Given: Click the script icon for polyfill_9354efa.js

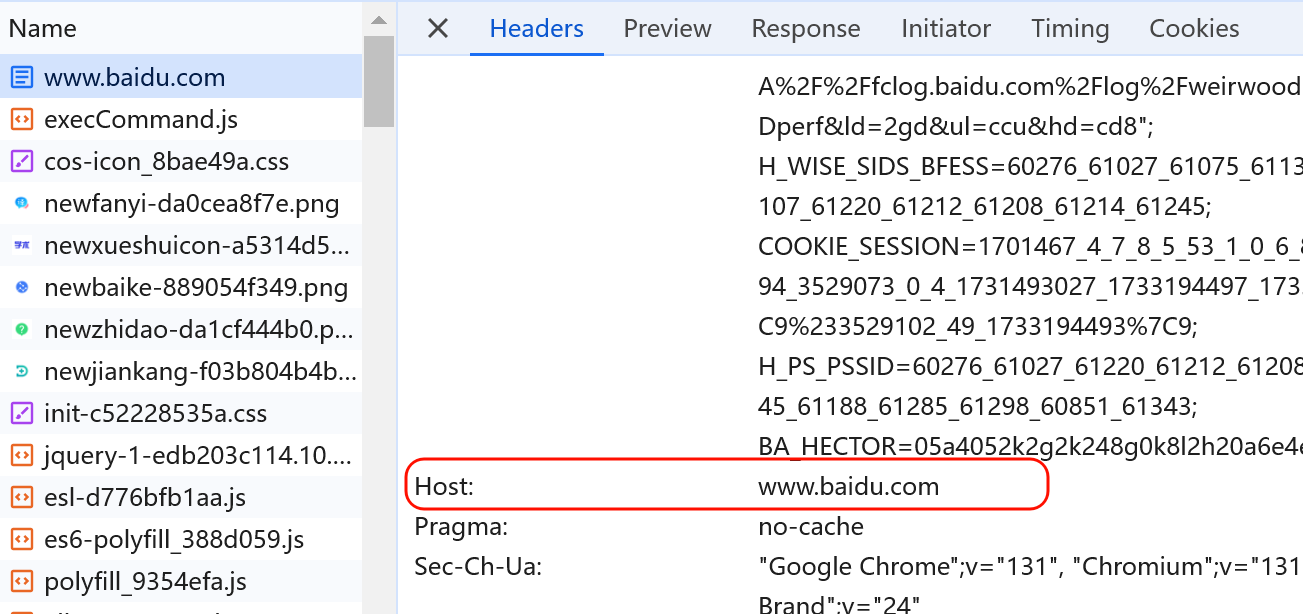Looking at the screenshot, I should click(21, 582).
